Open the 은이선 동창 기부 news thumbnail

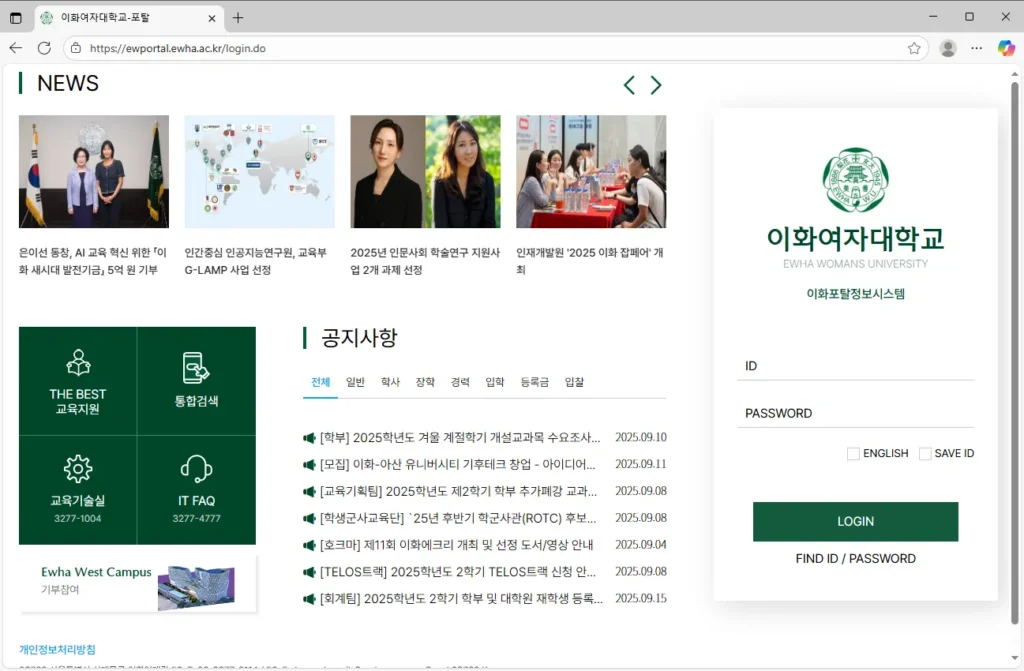(94, 172)
